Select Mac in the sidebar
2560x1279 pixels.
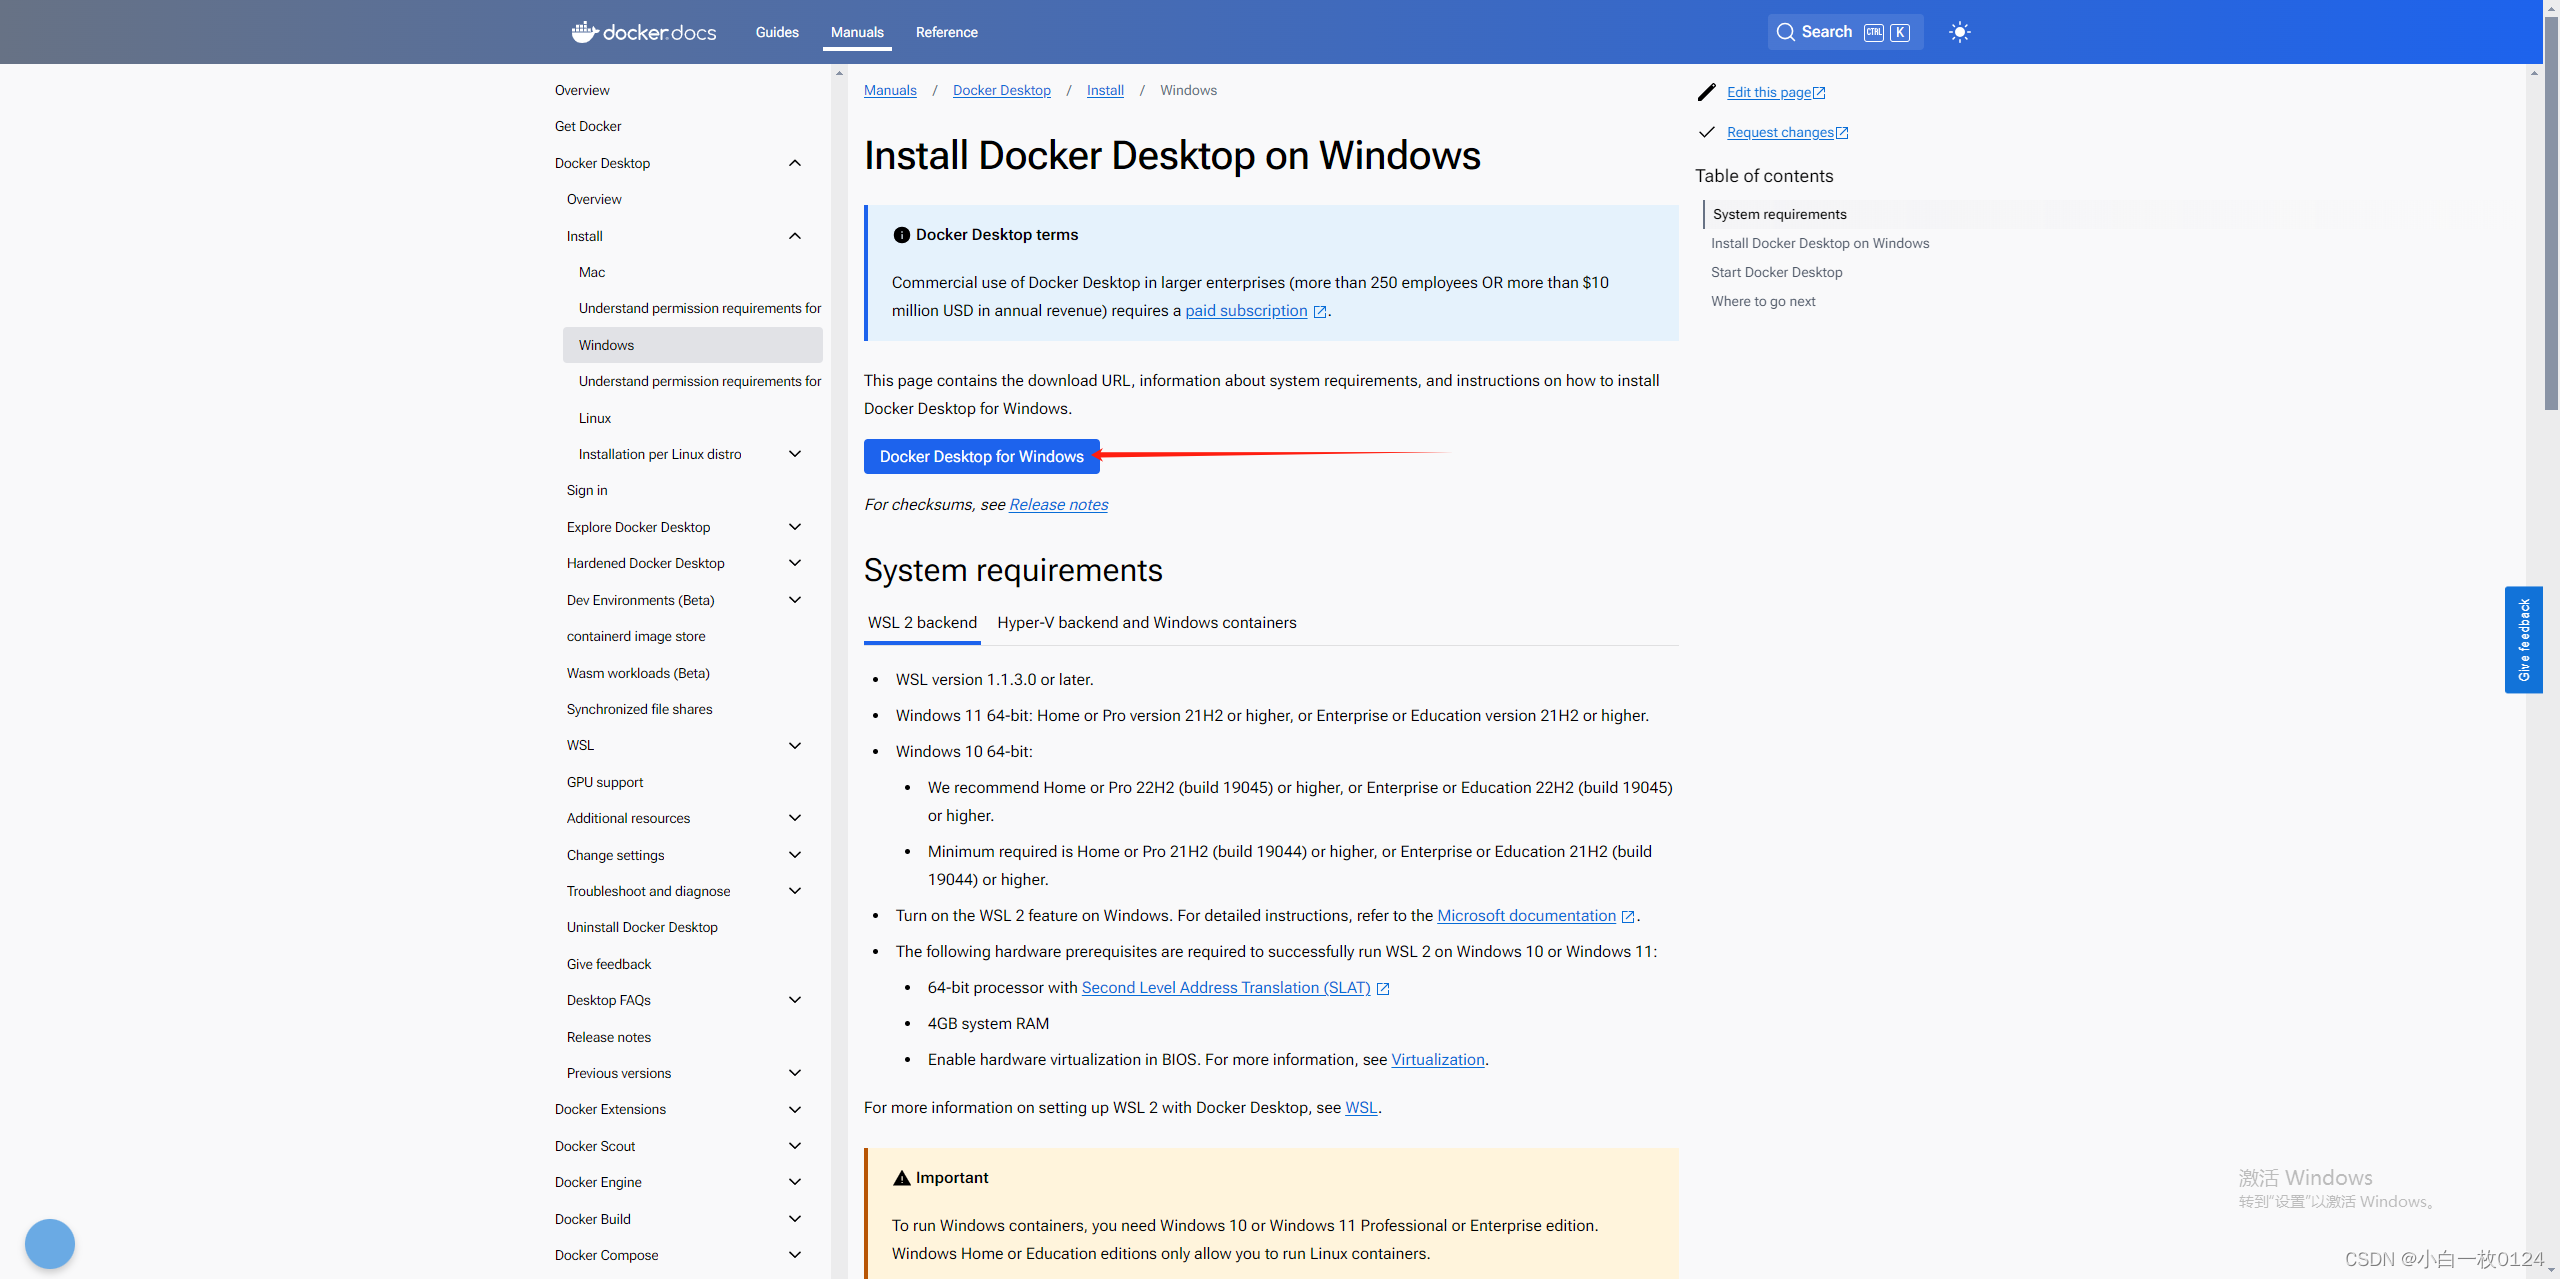pyautogui.click(x=591, y=272)
